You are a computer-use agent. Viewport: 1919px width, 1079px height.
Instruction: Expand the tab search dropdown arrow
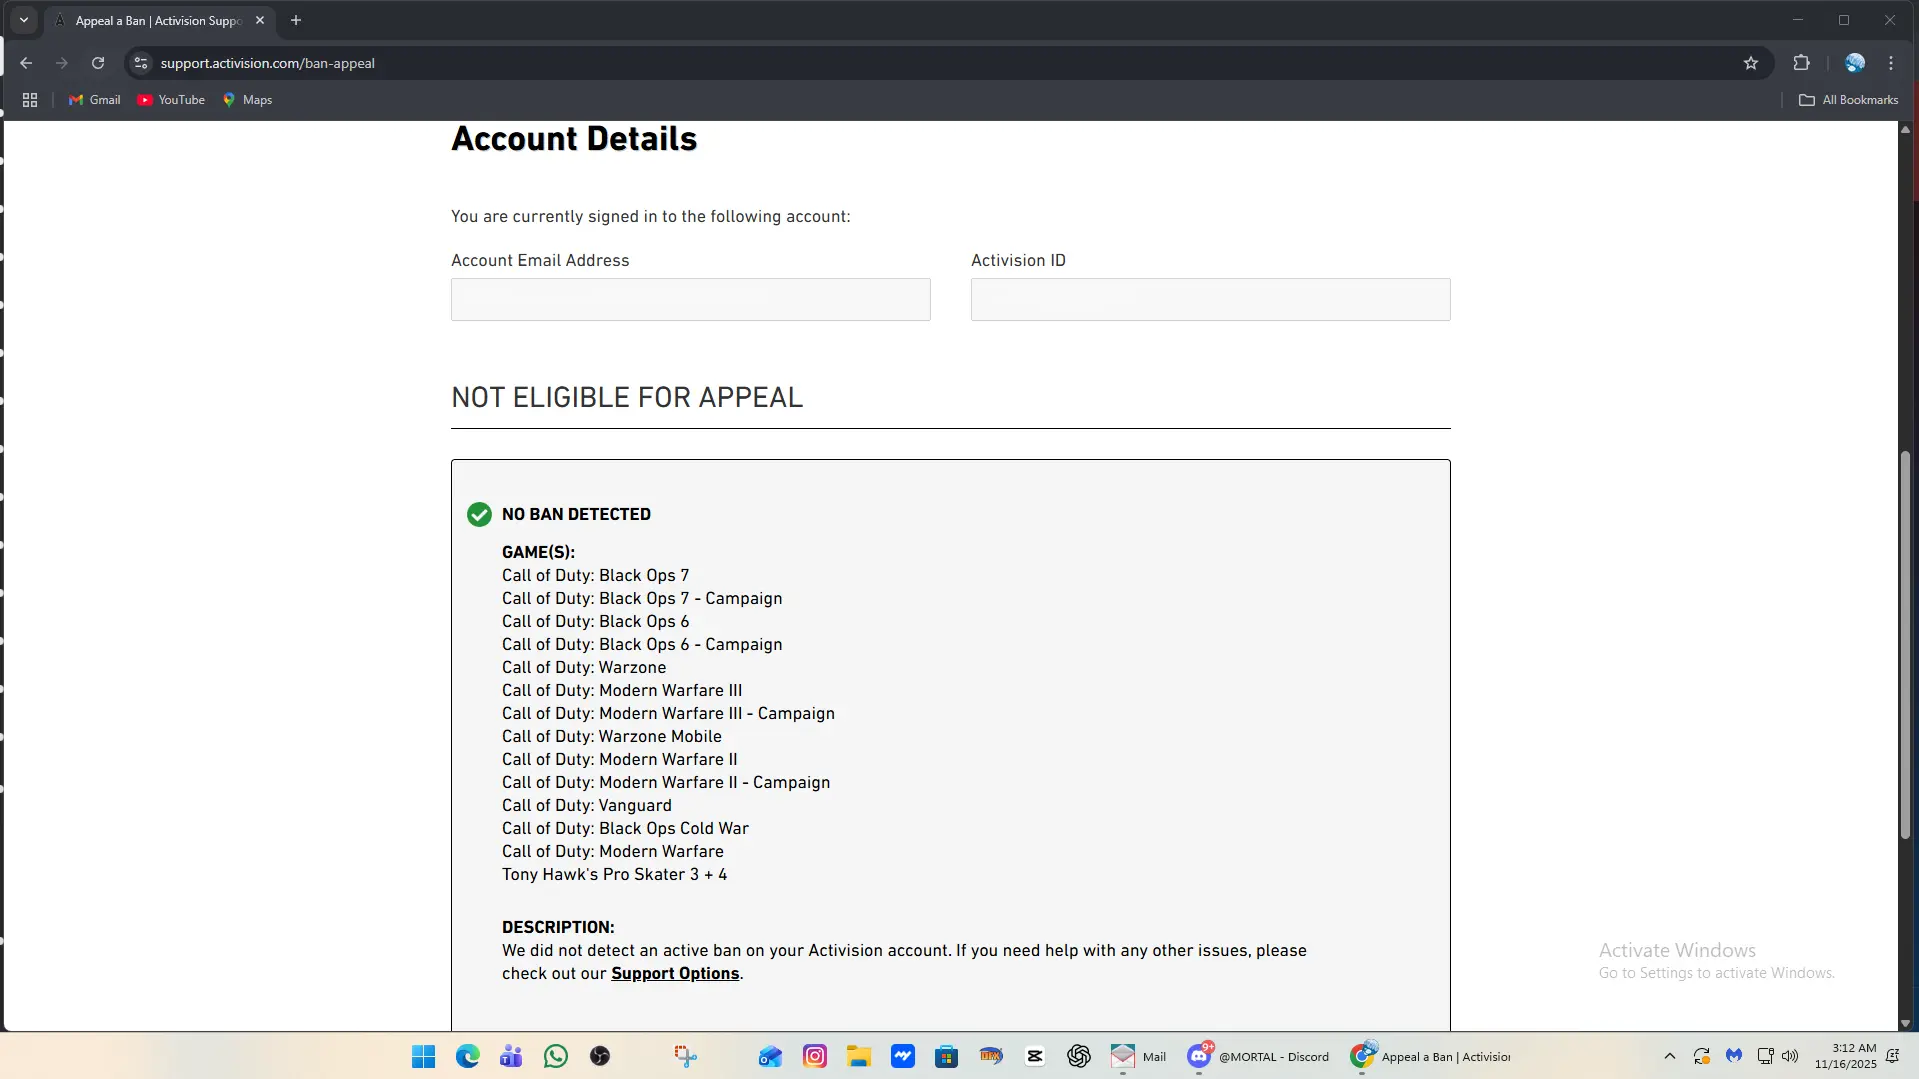point(24,20)
